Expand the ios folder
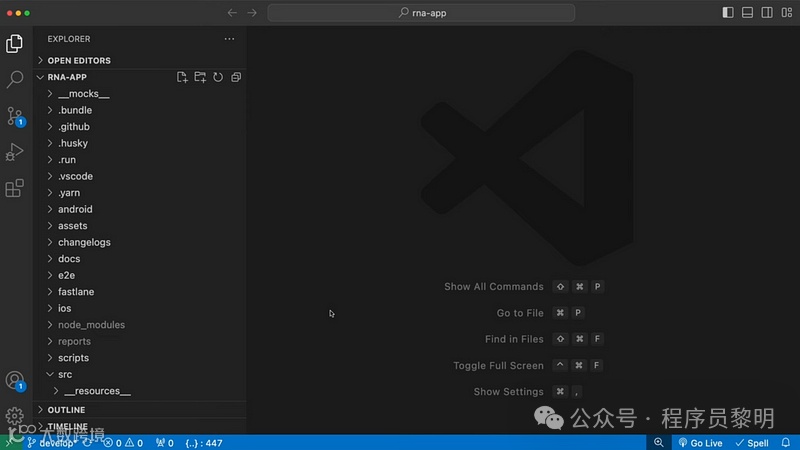 [140, 308]
